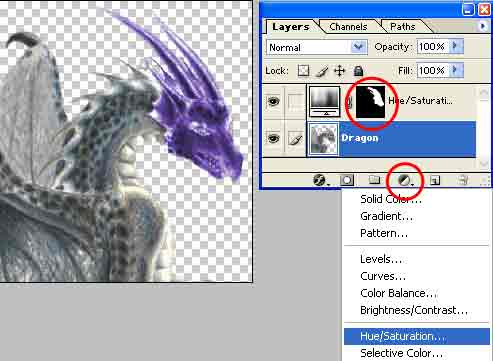Switch to the Channels tab

click(348, 27)
